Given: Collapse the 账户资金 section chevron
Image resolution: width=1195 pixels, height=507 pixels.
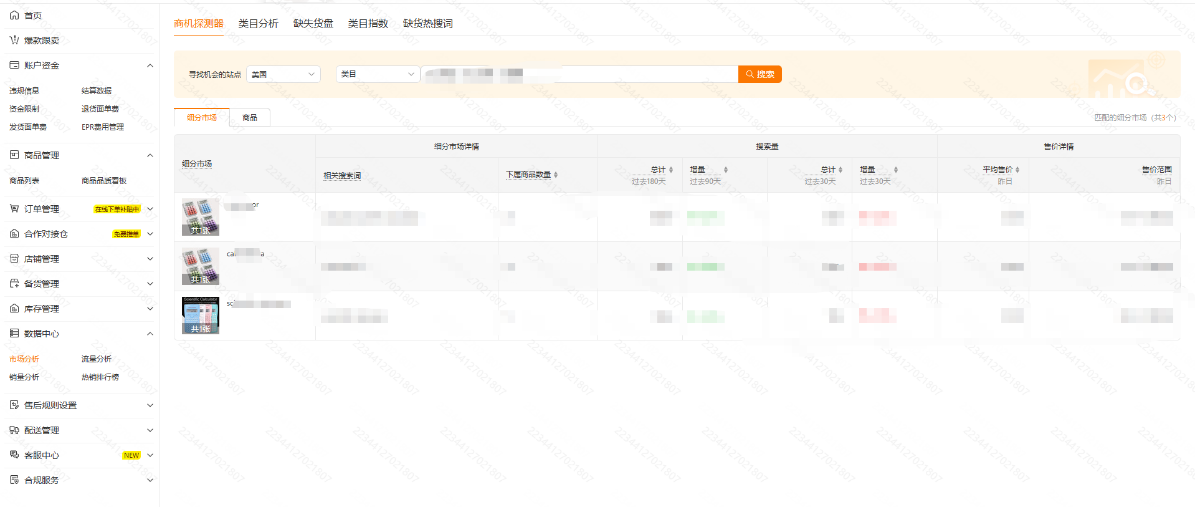Looking at the screenshot, I should [x=150, y=66].
